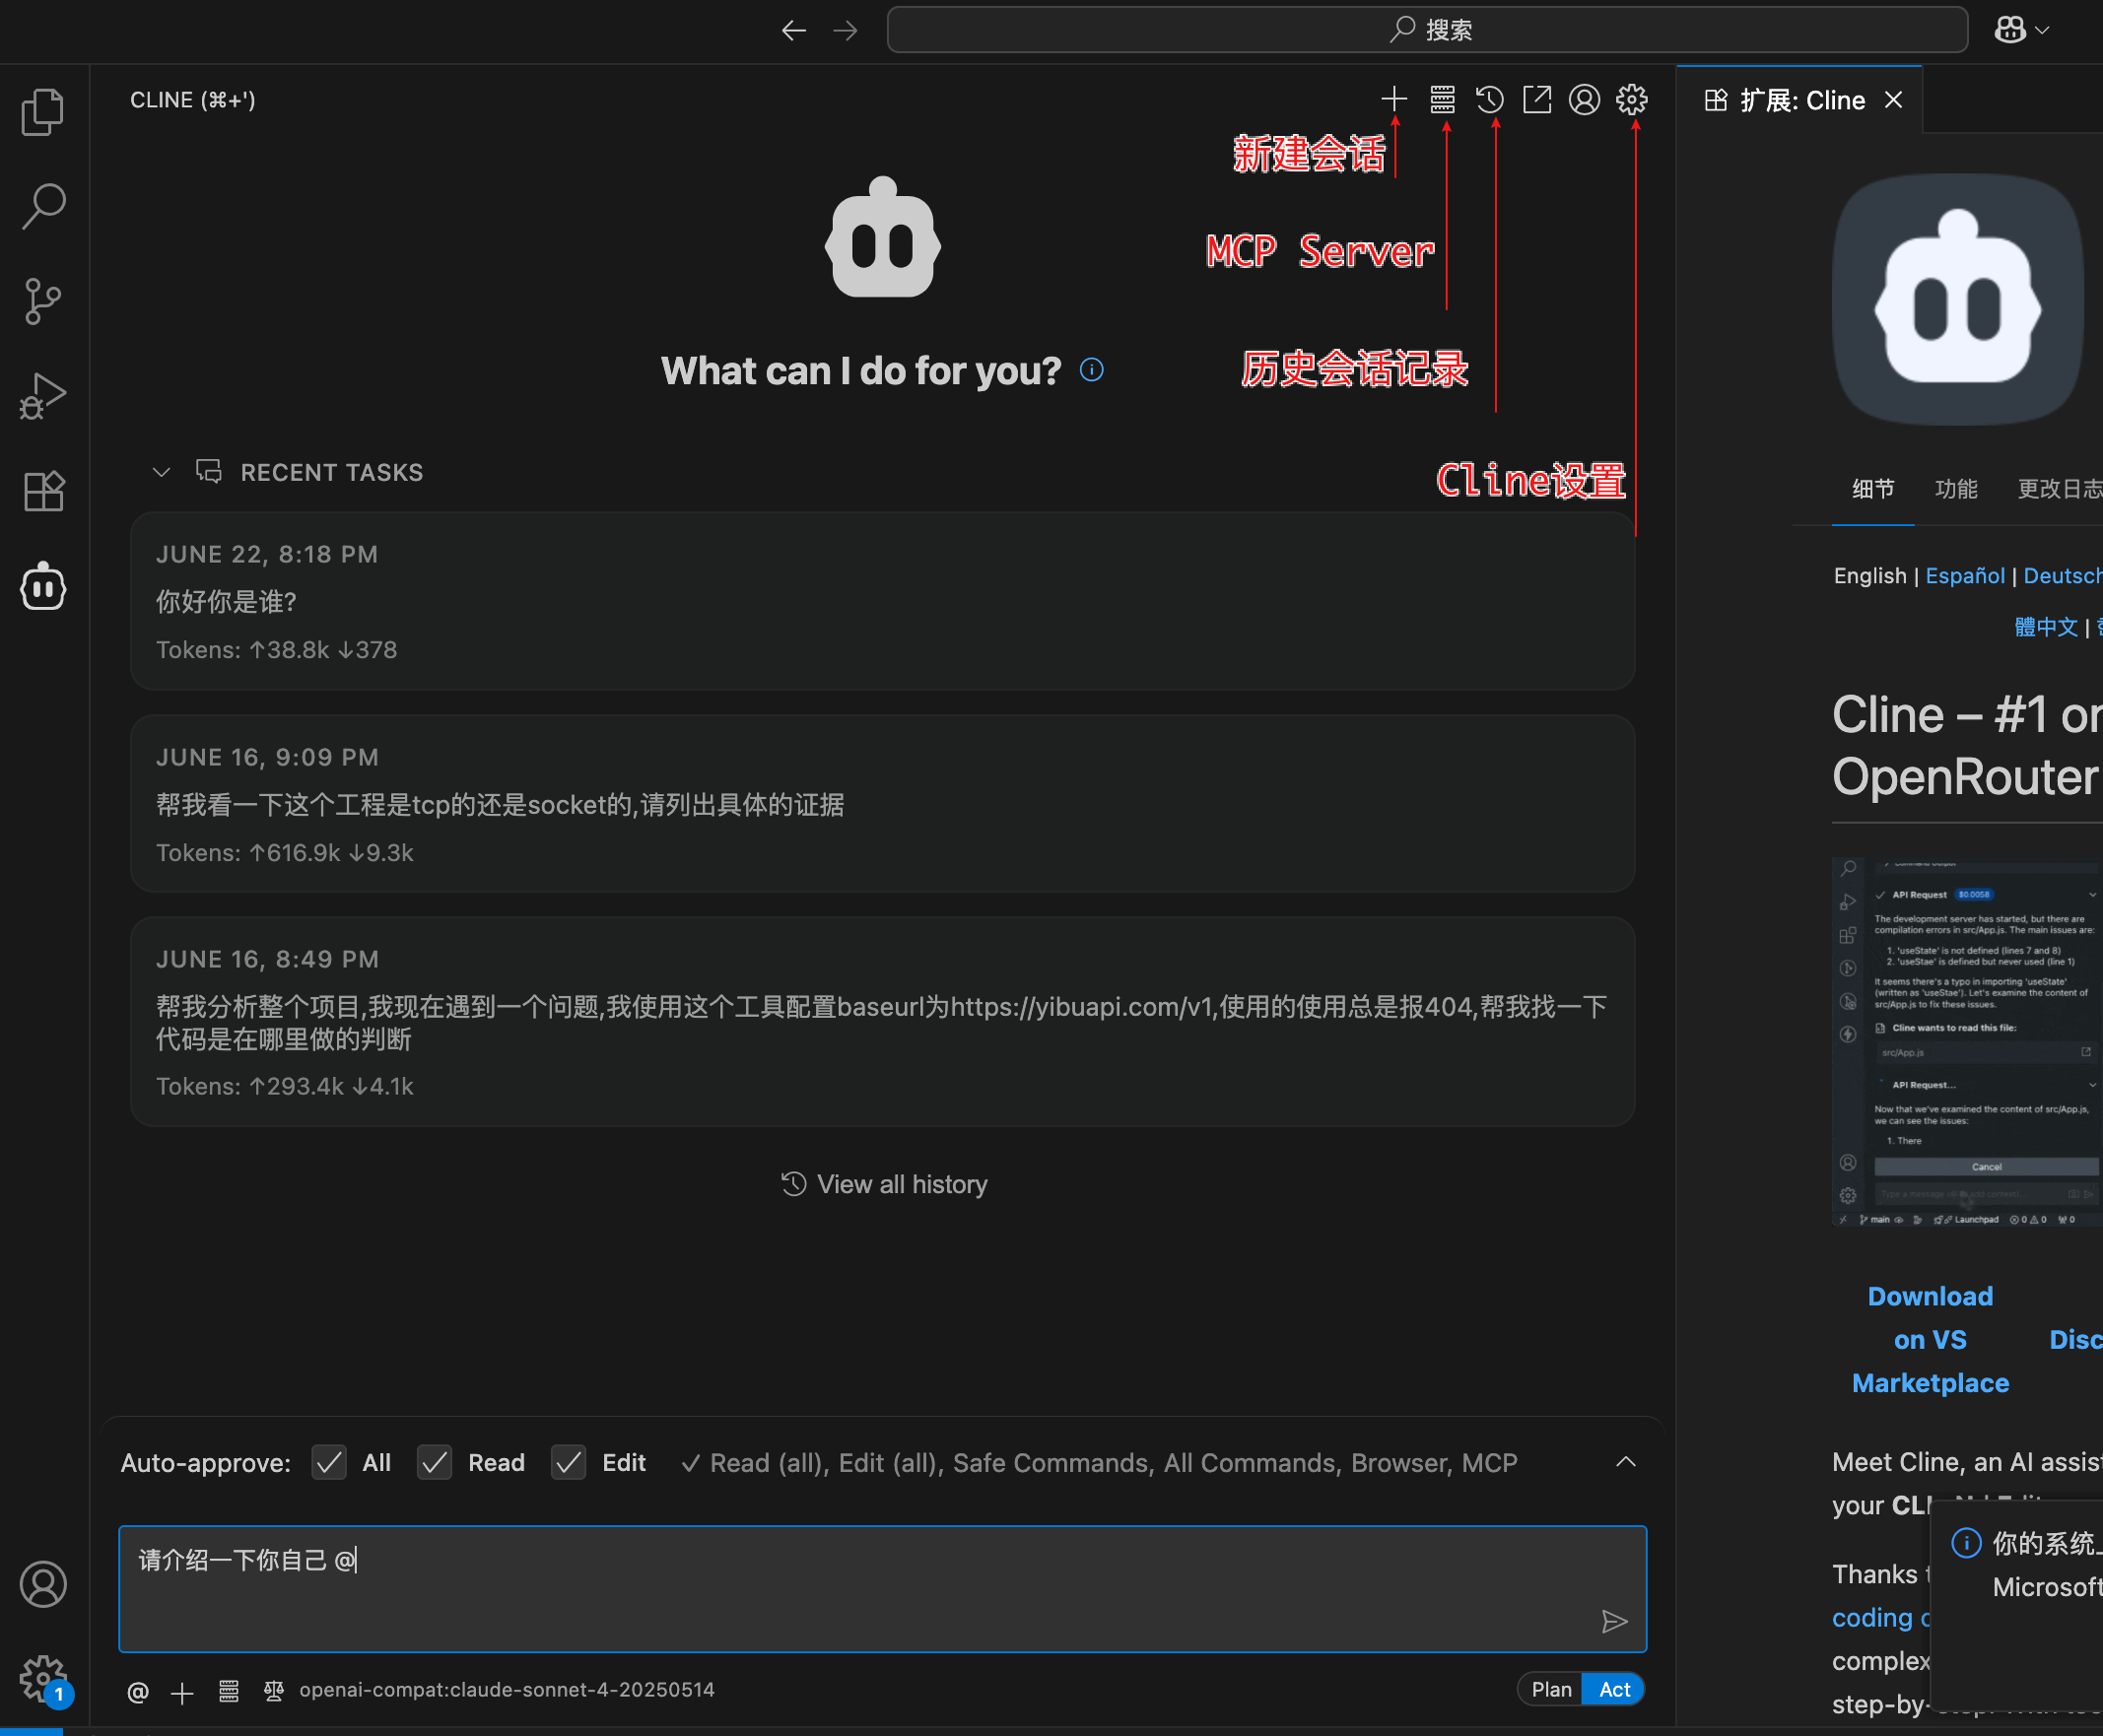Open Cline history of past conversations
The height and width of the screenshot is (1736, 2103).
pyautogui.click(x=1489, y=99)
